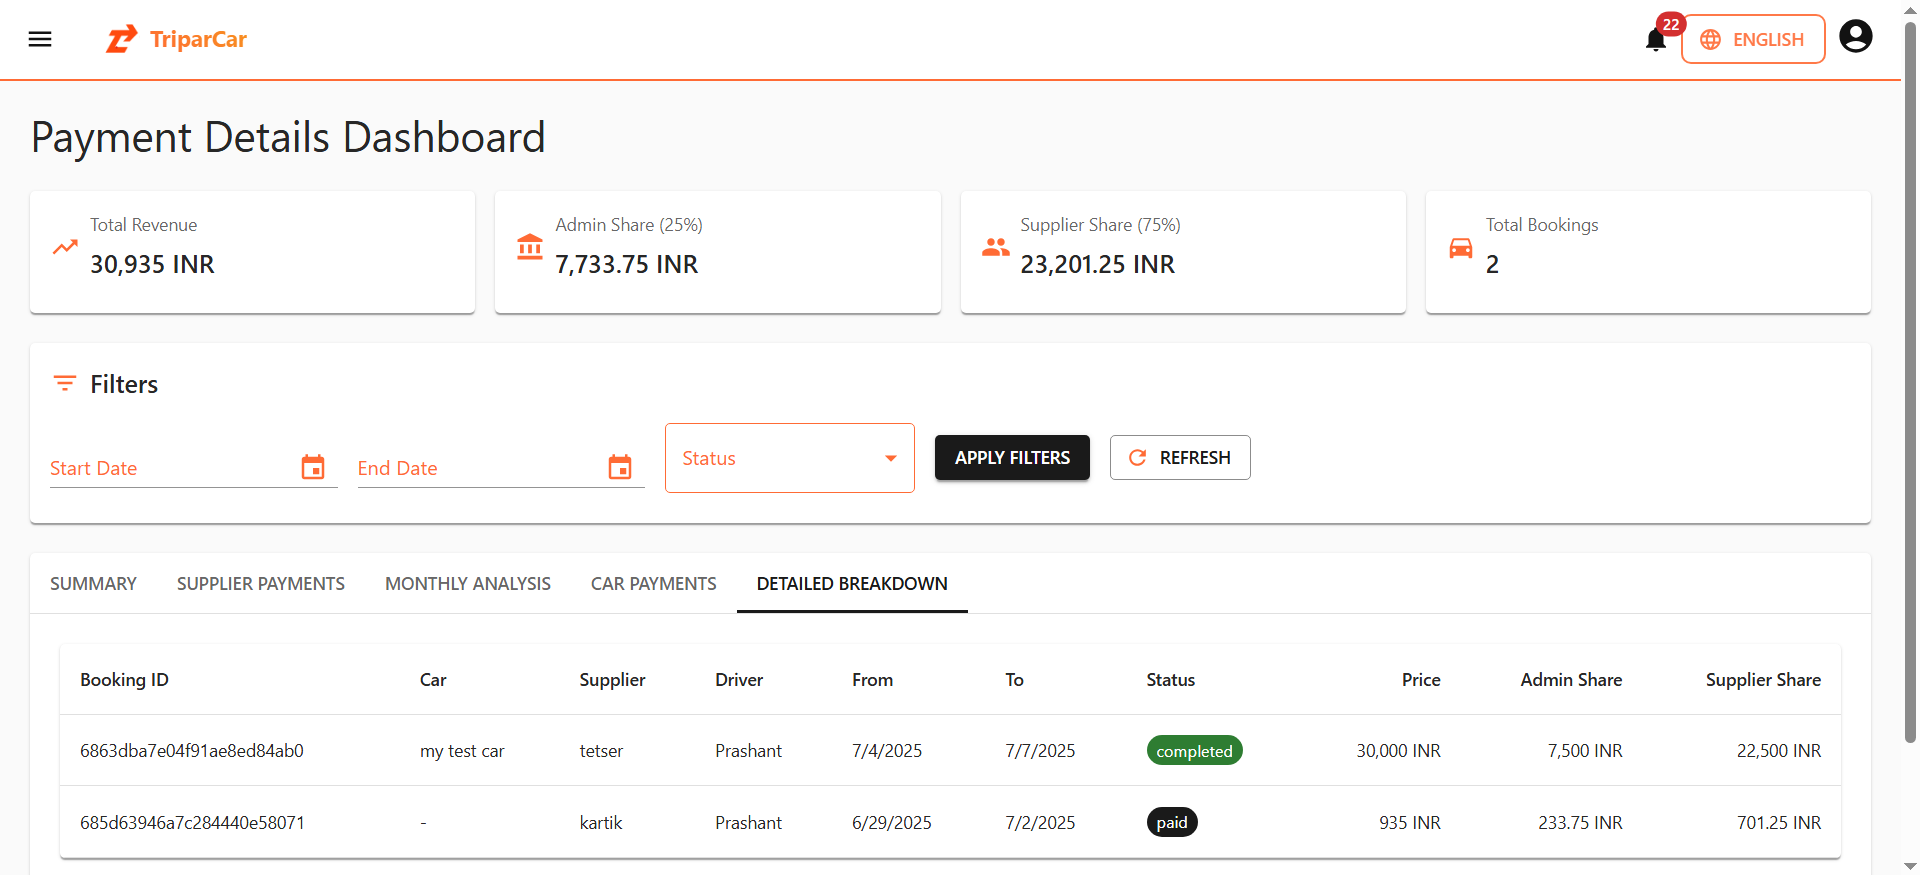Click the Refresh button
The image size is (1920, 875).
[1180, 458]
